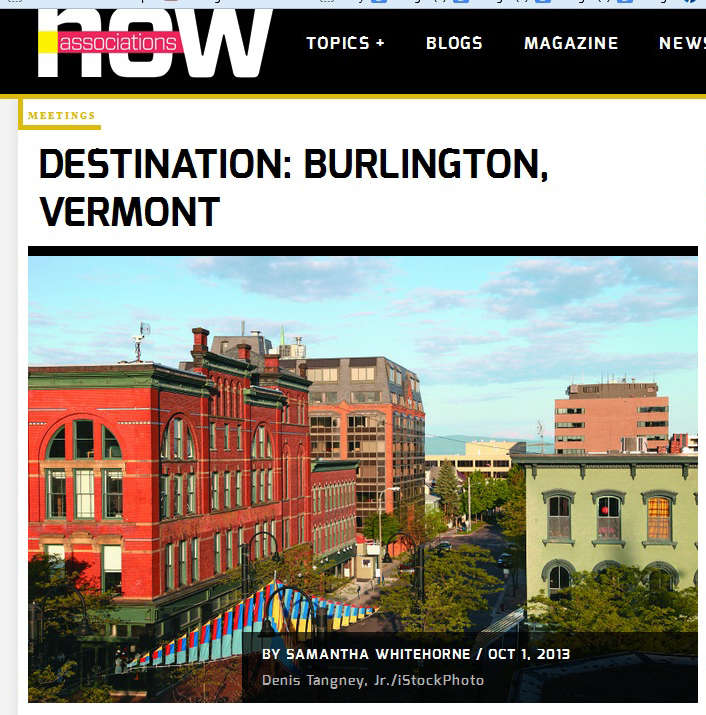This screenshot has height=715, width=706.
Task: Click the pink 'associations' label in logo
Action: coord(120,42)
